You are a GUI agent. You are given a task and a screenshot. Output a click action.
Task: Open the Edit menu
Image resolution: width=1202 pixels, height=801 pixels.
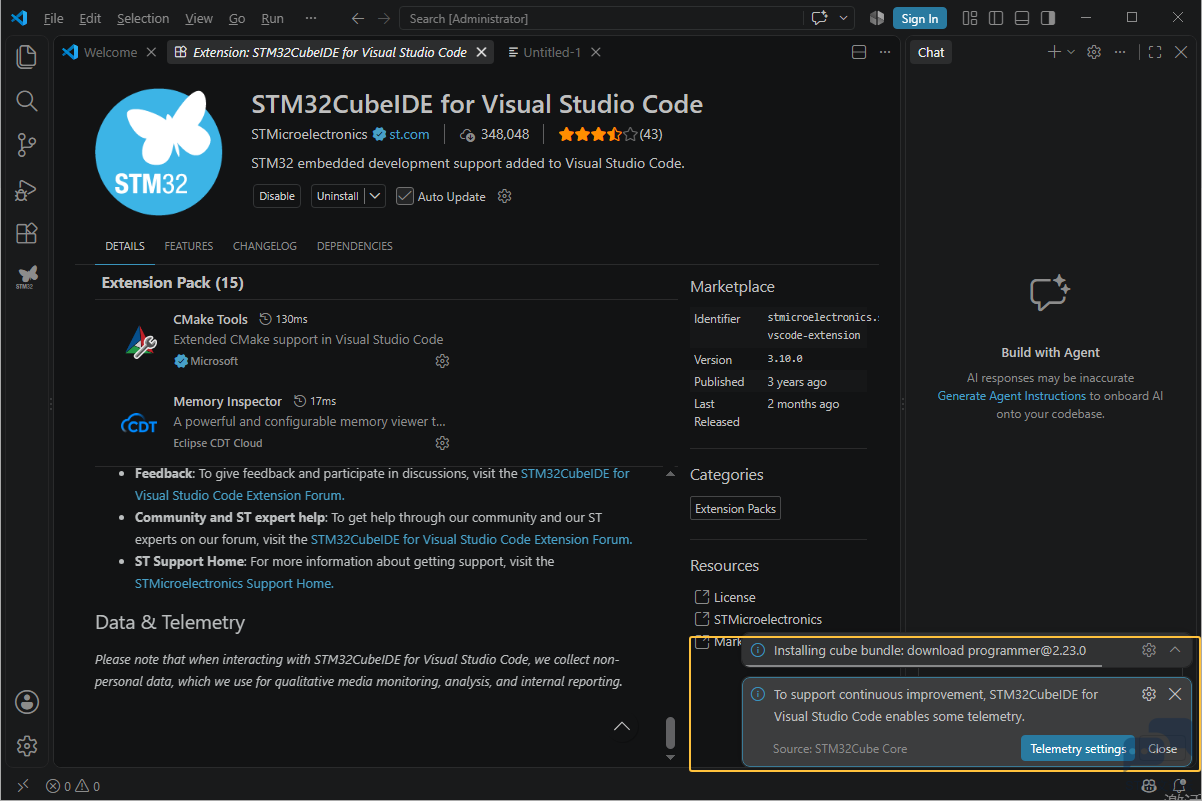[x=90, y=18]
